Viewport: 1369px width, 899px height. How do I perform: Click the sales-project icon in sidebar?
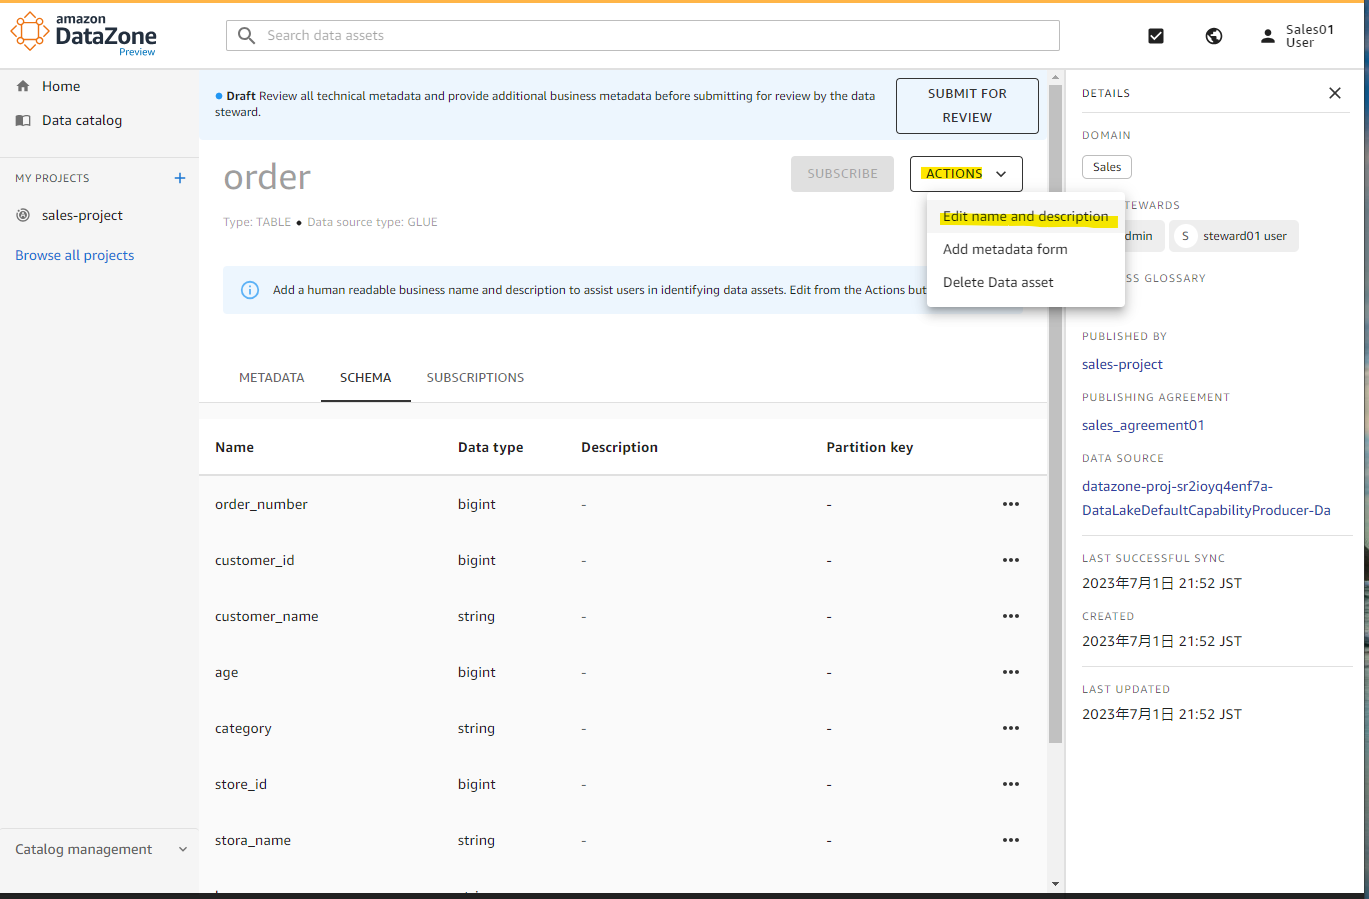point(23,215)
